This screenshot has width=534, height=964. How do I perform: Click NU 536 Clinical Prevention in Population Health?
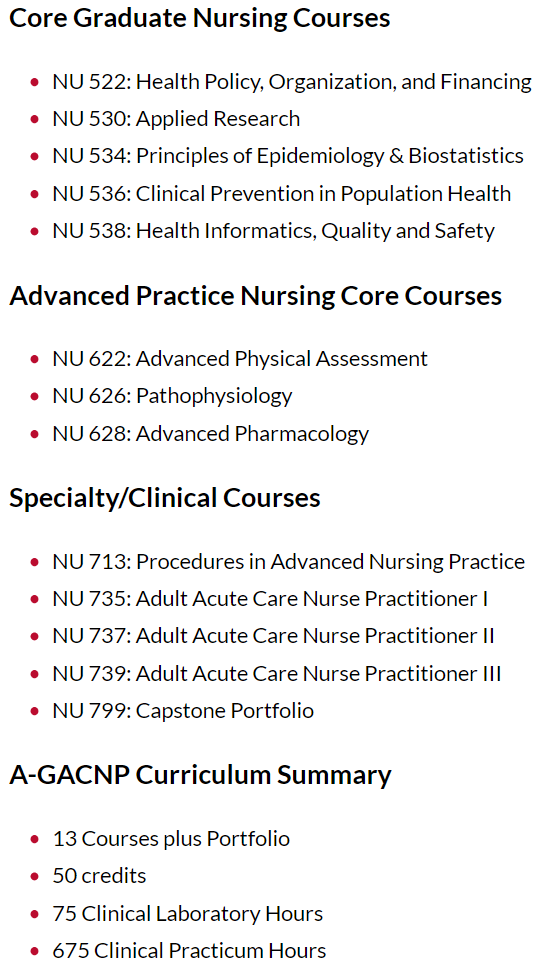(x=281, y=194)
